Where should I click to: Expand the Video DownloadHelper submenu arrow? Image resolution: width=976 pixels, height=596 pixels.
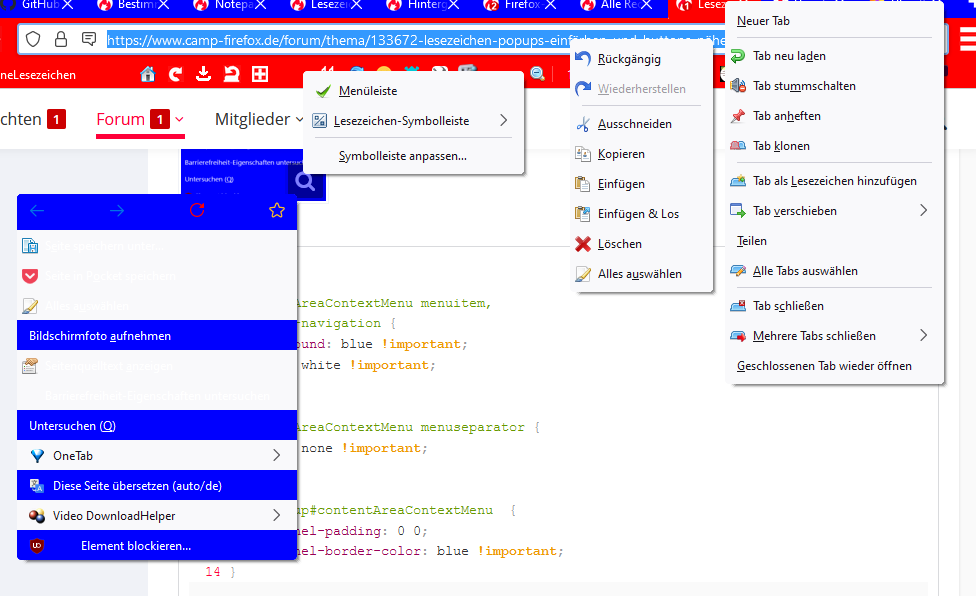point(276,516)
